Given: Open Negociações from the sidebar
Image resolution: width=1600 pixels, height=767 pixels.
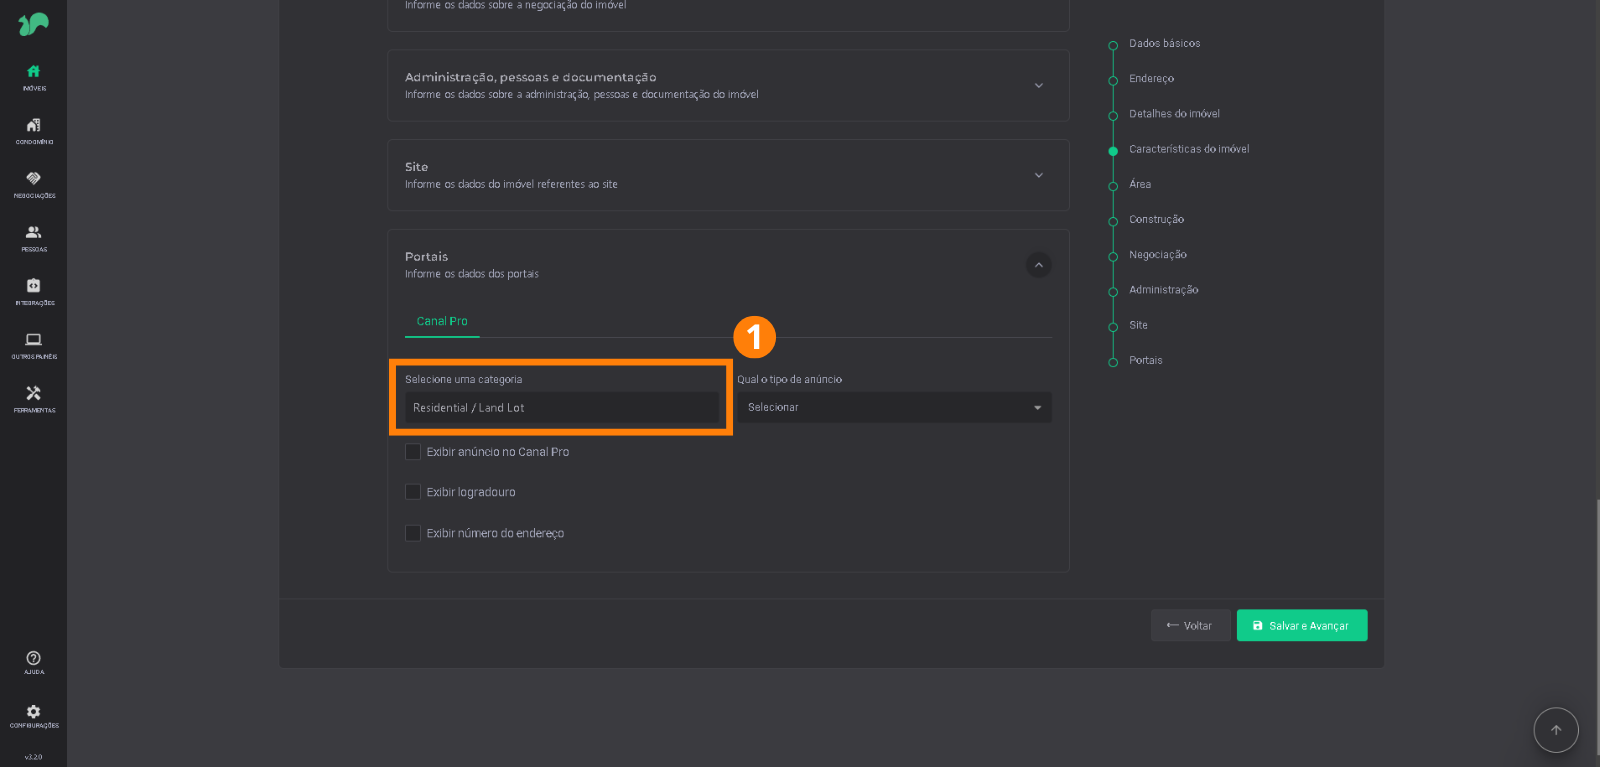Looking at the screenshot, I should [33, 183].
